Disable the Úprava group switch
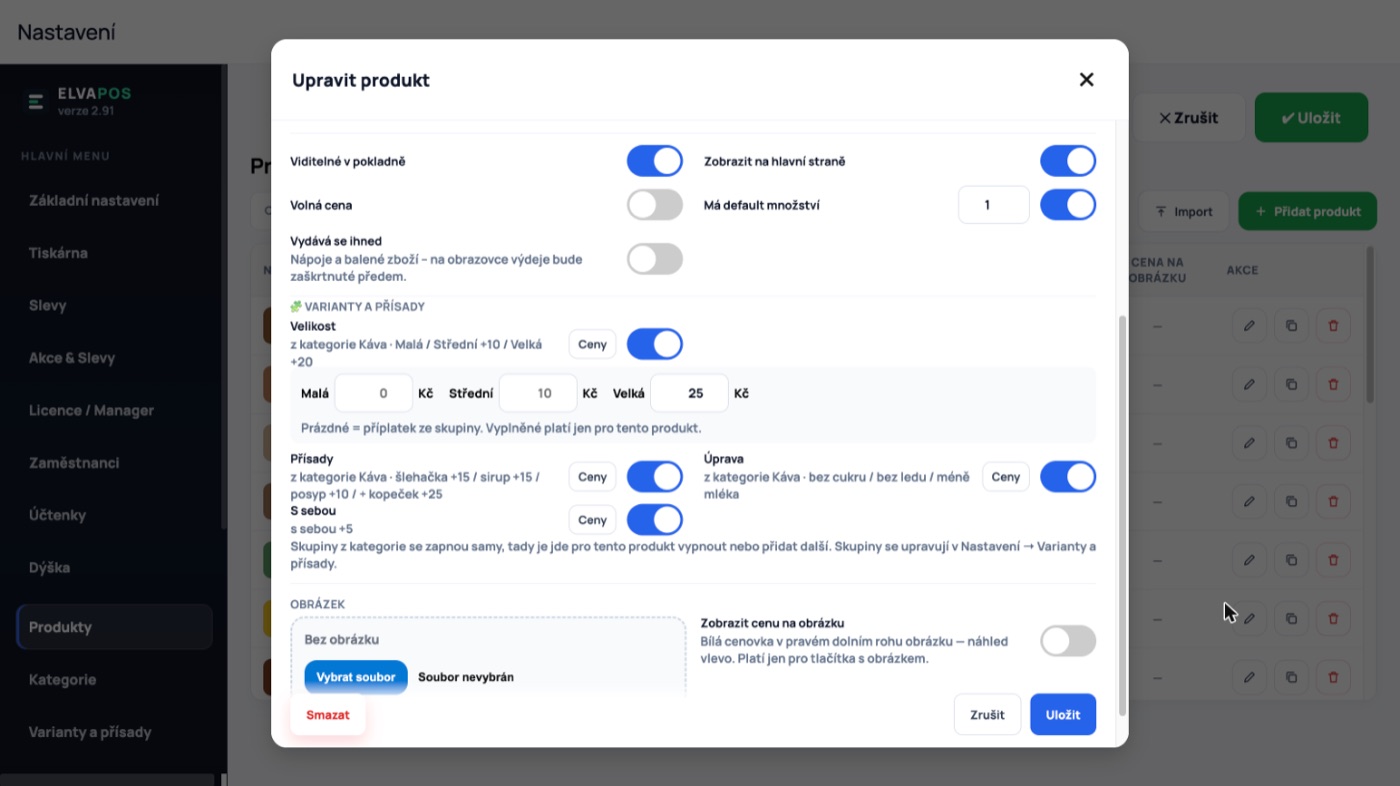1400x786 pixels. click(x=1068, y=477)
